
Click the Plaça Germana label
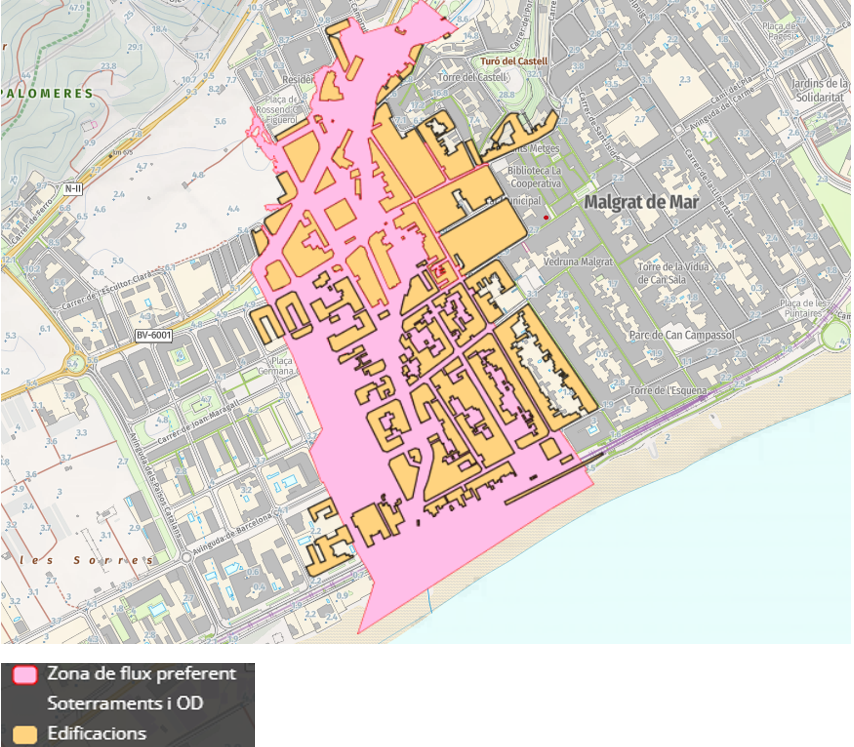(281, 365)
